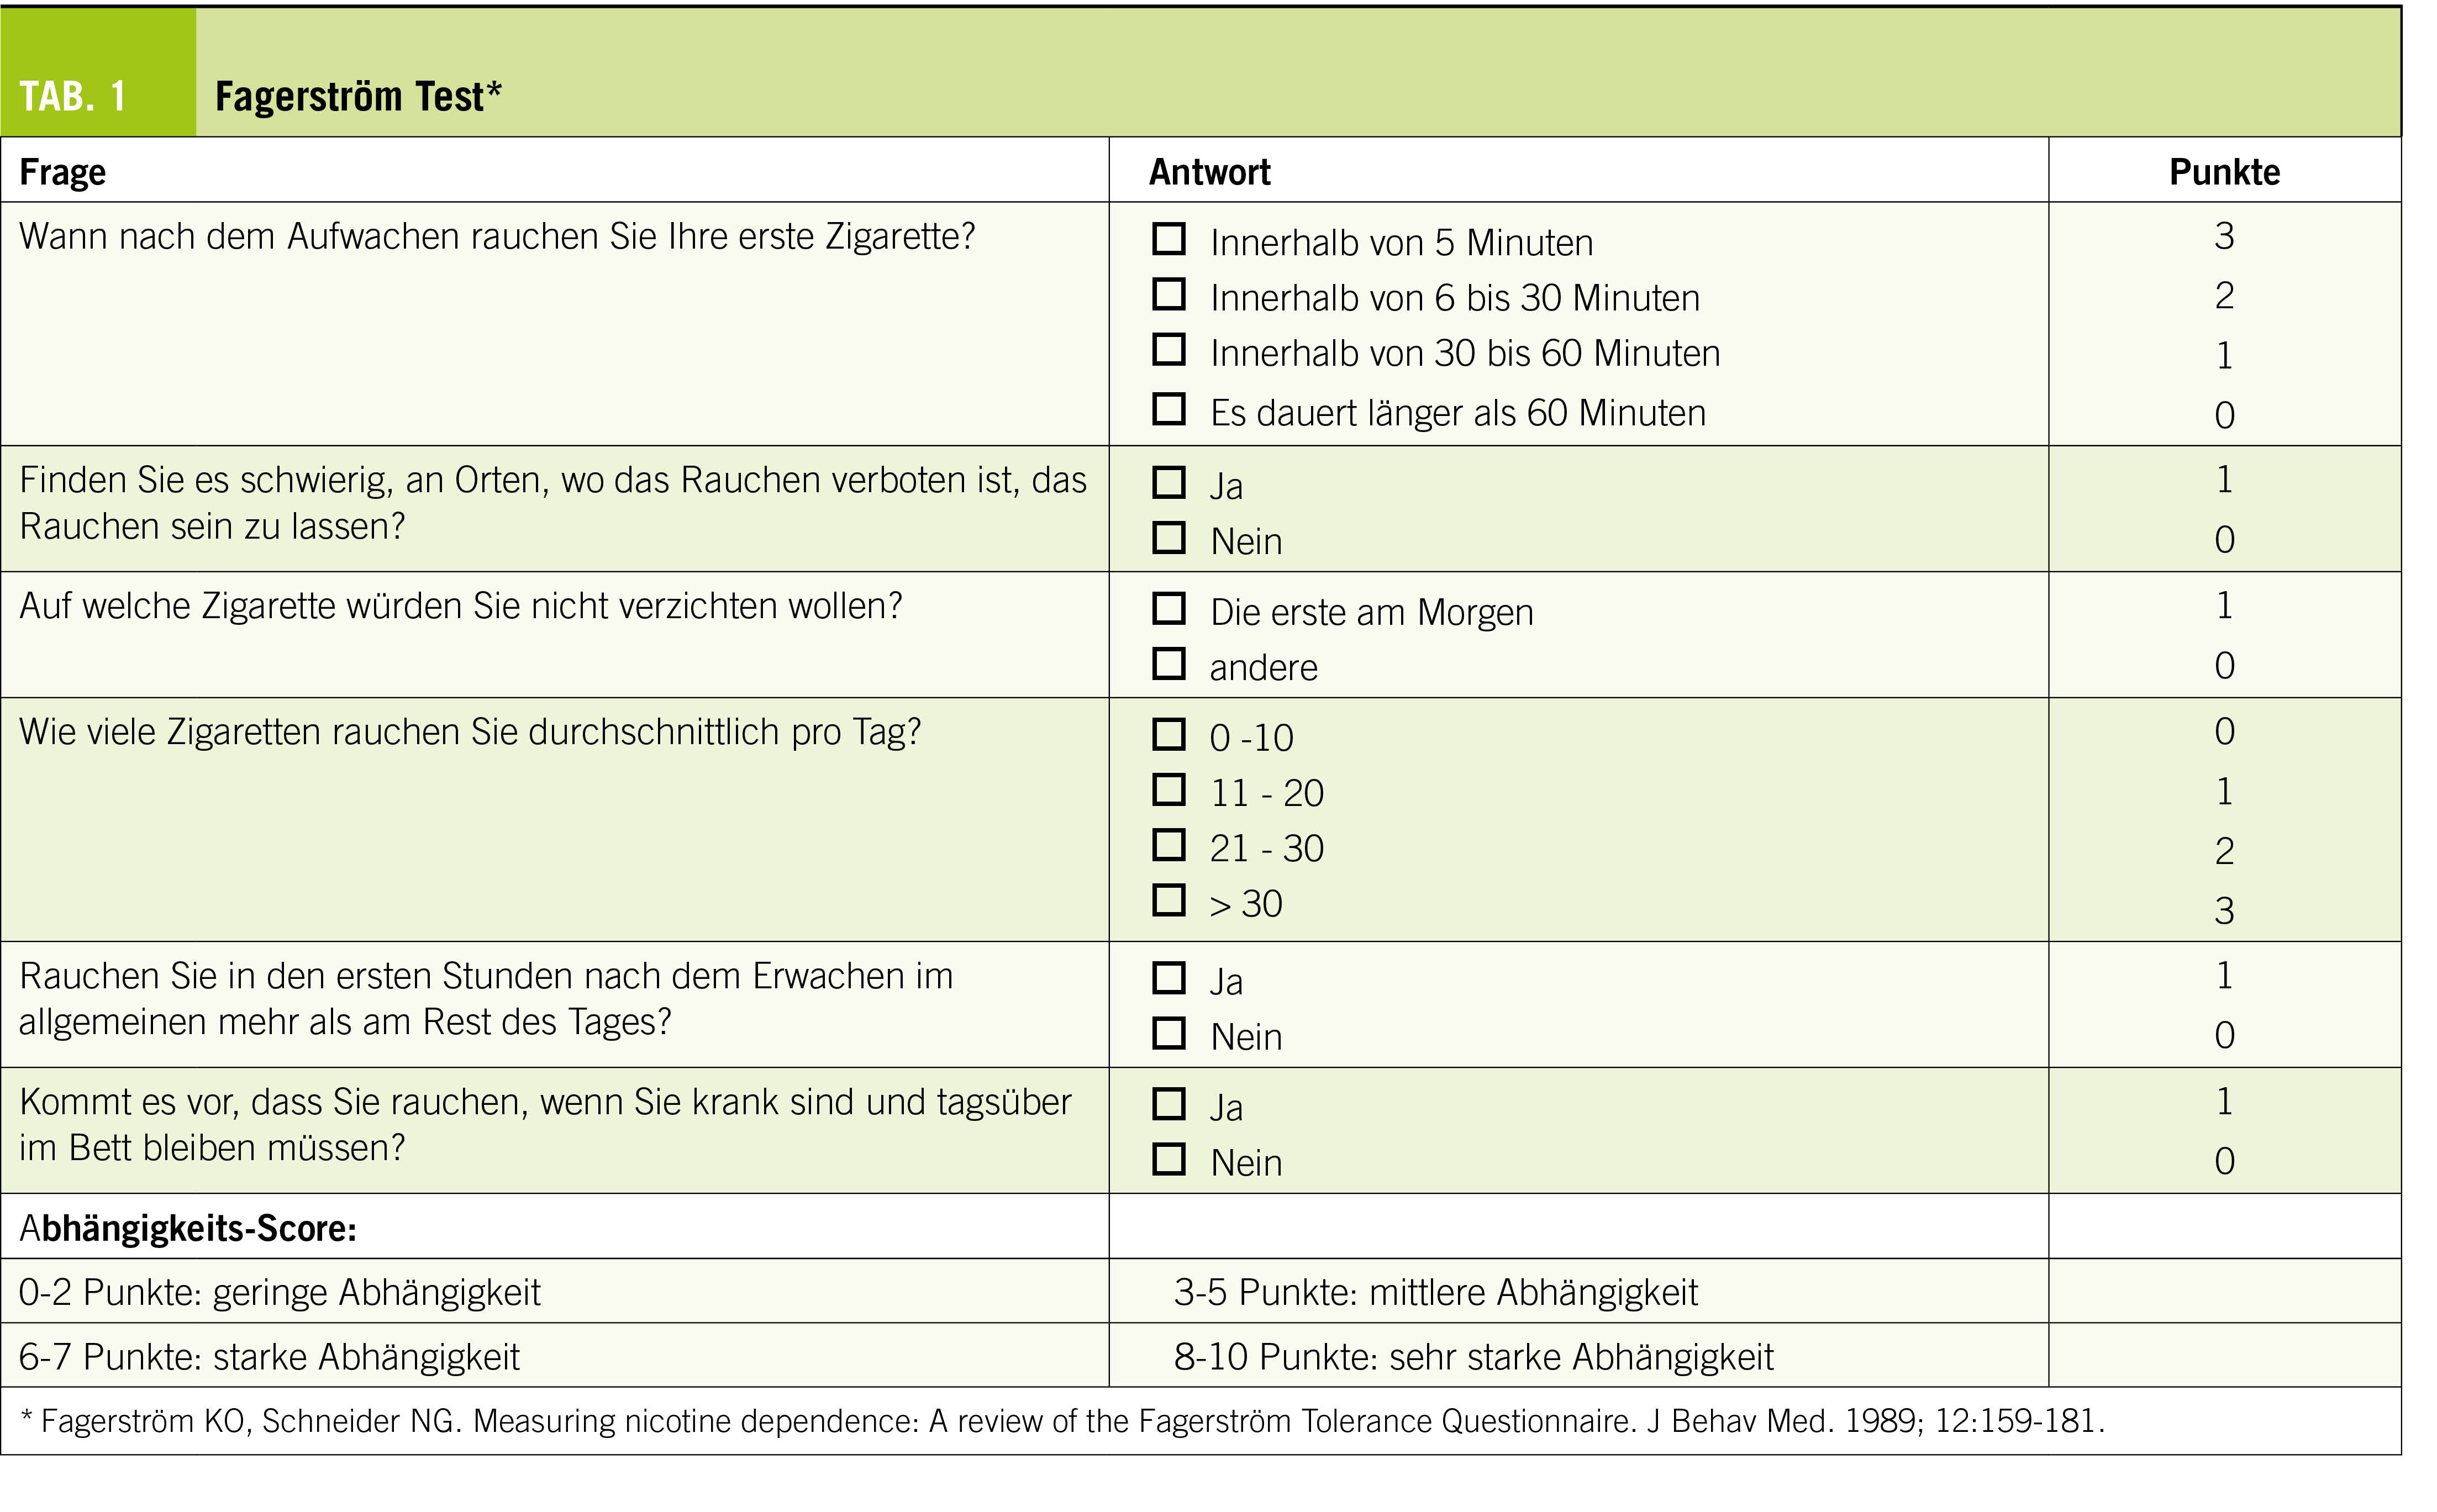Select 'Innerhalb von 30 bis 60 Minuten' checkbox
The image size is (2437, 1512).
[1168, 349]
